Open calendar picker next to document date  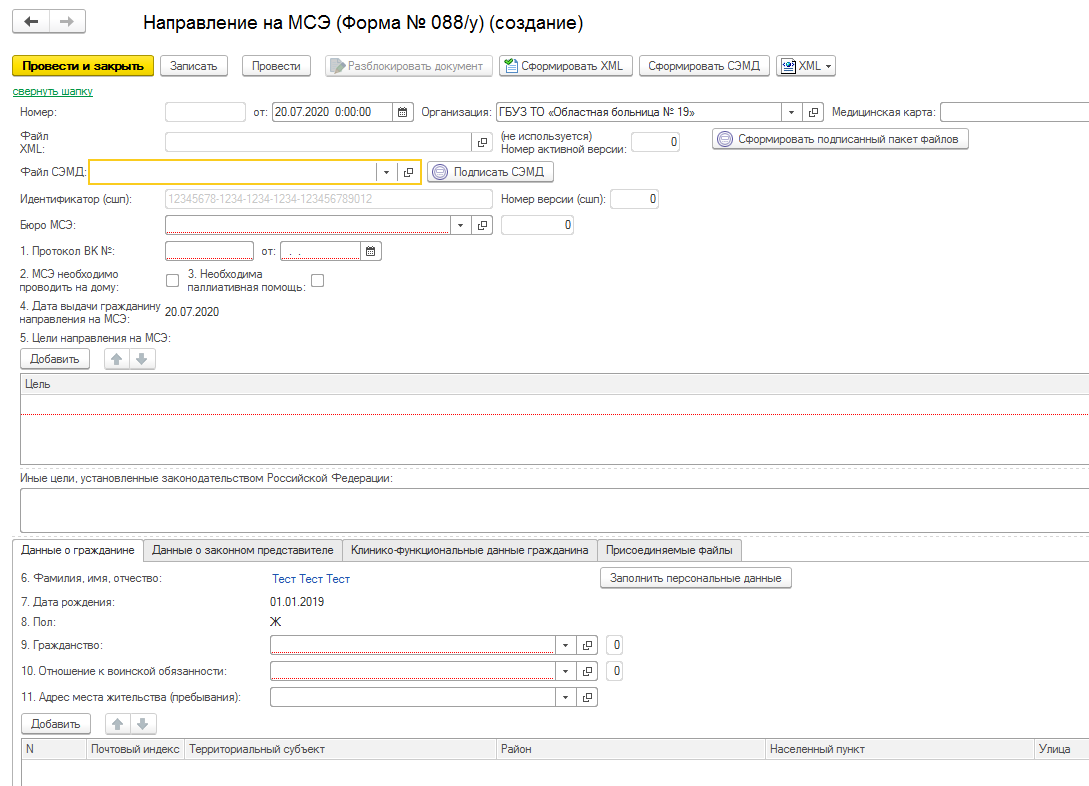402,112
